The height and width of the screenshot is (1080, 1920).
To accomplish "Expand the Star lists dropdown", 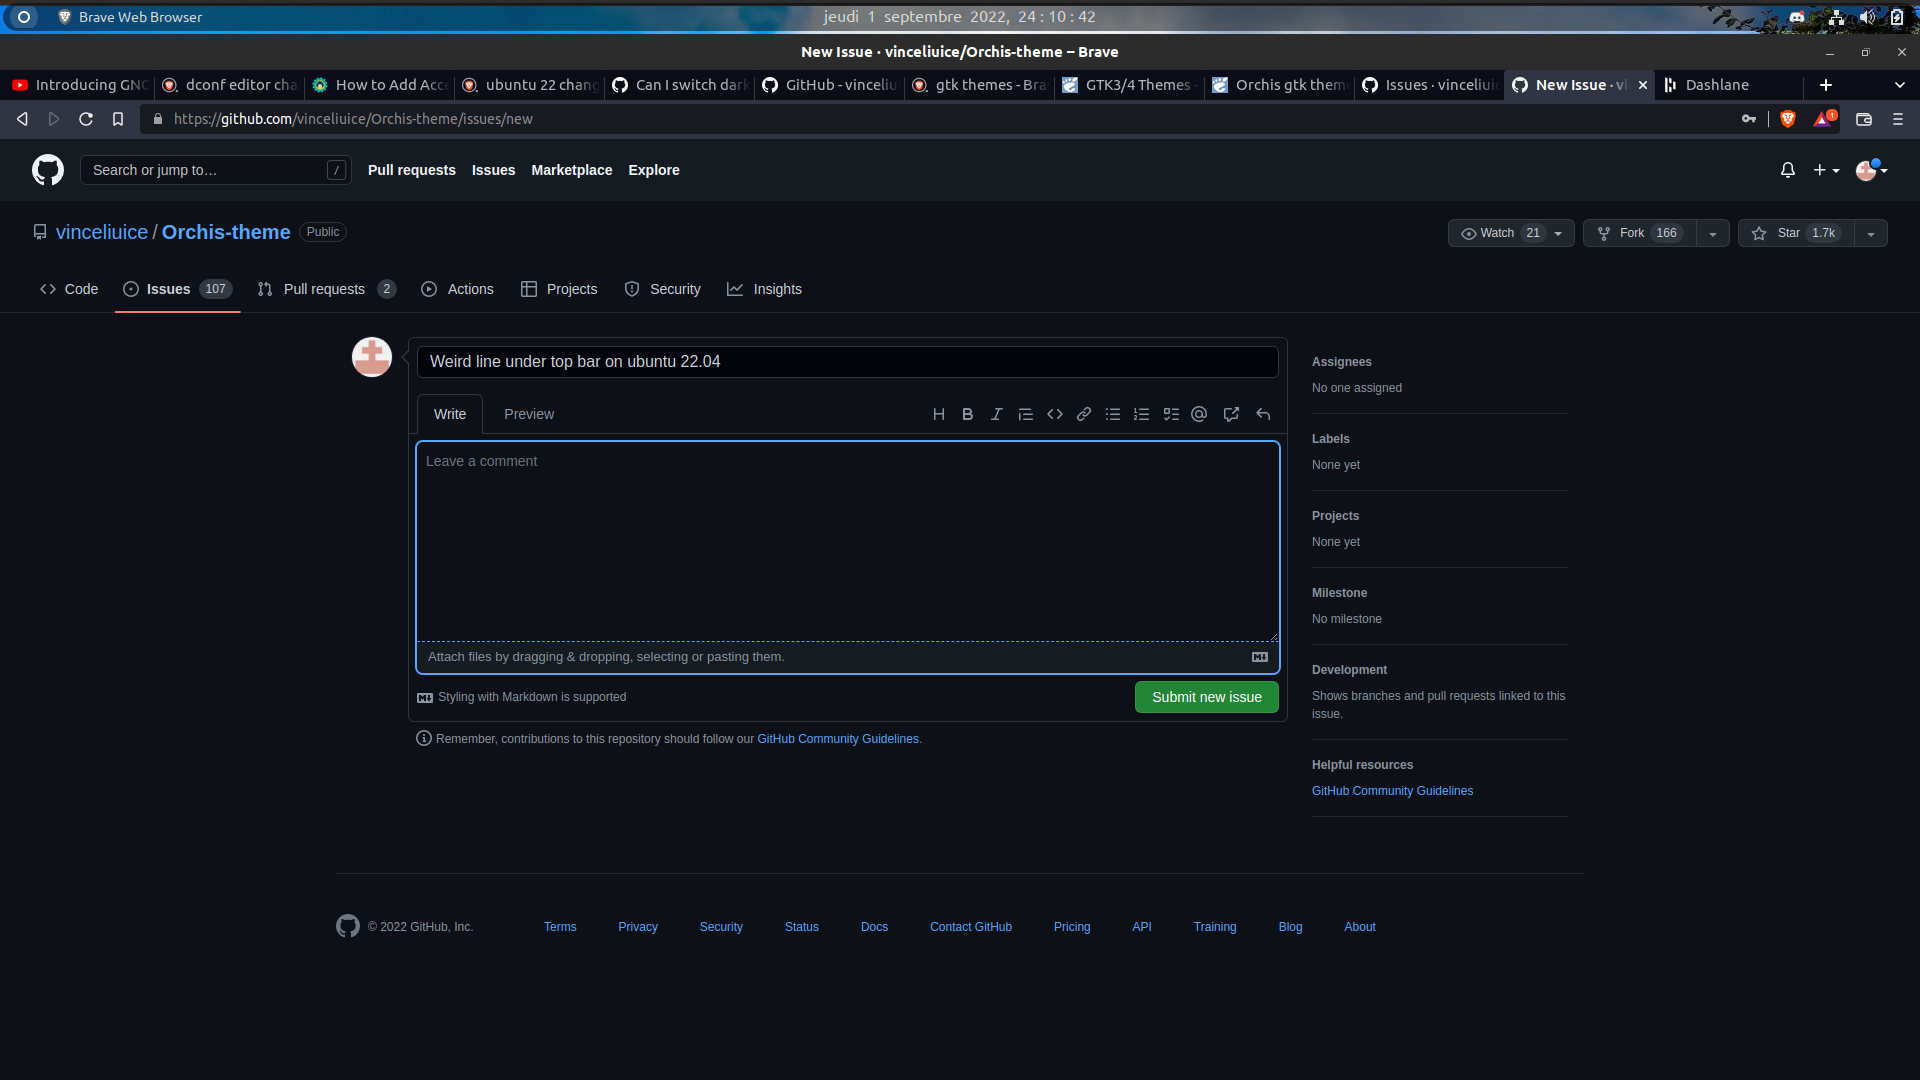I will 1870,232.
